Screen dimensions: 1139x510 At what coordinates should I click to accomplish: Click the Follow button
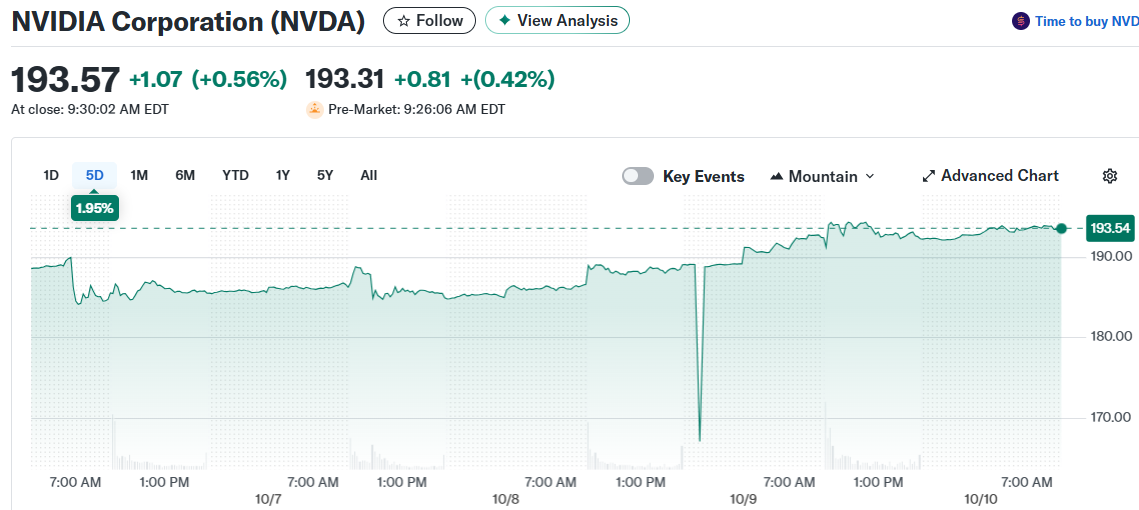click(x=430, y=21)
